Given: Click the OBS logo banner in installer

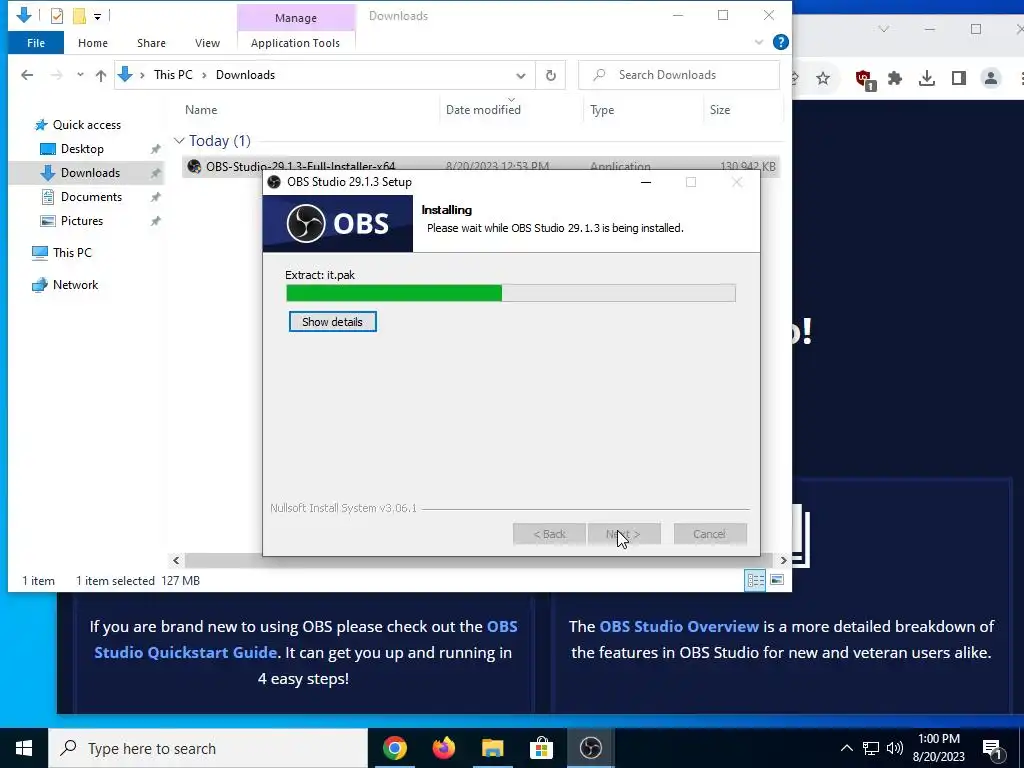Looking at the screenshot, I should [338, 223].
